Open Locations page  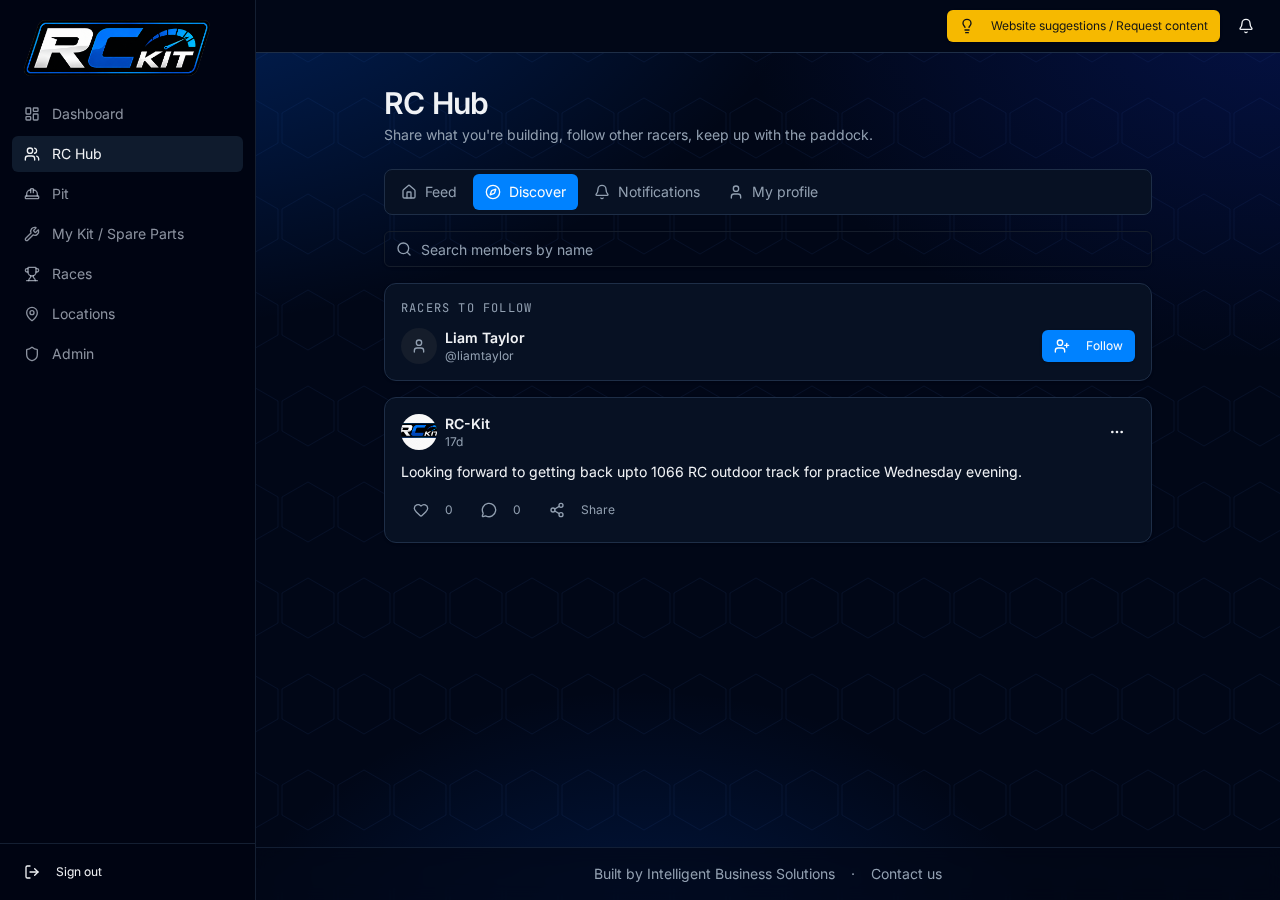tap(127, 314)
